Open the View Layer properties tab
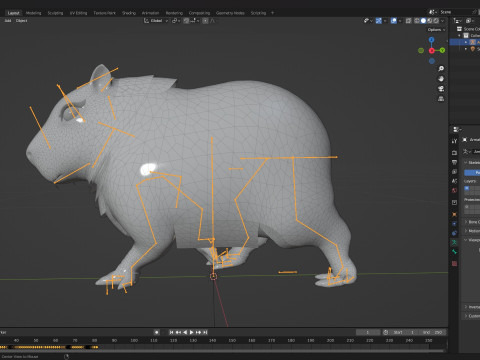480x360 pixels. tap(454, 172)
